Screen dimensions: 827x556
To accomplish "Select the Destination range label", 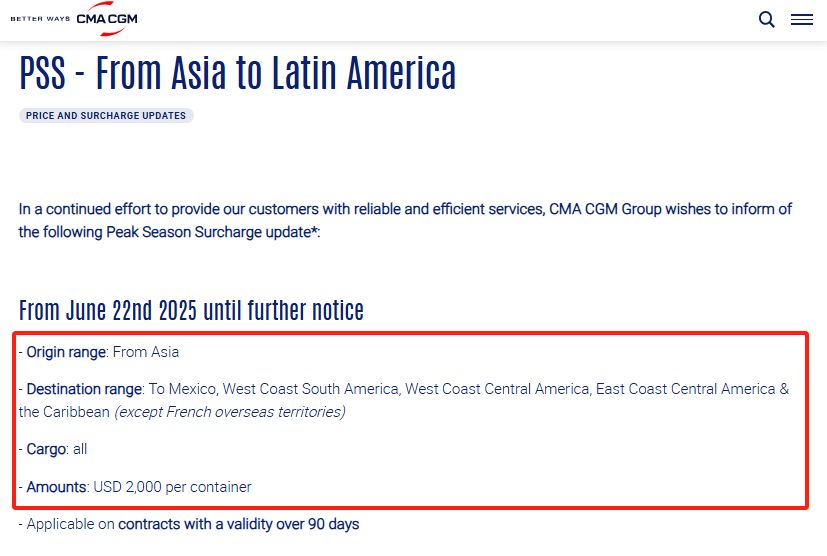I will coord(84,389).
